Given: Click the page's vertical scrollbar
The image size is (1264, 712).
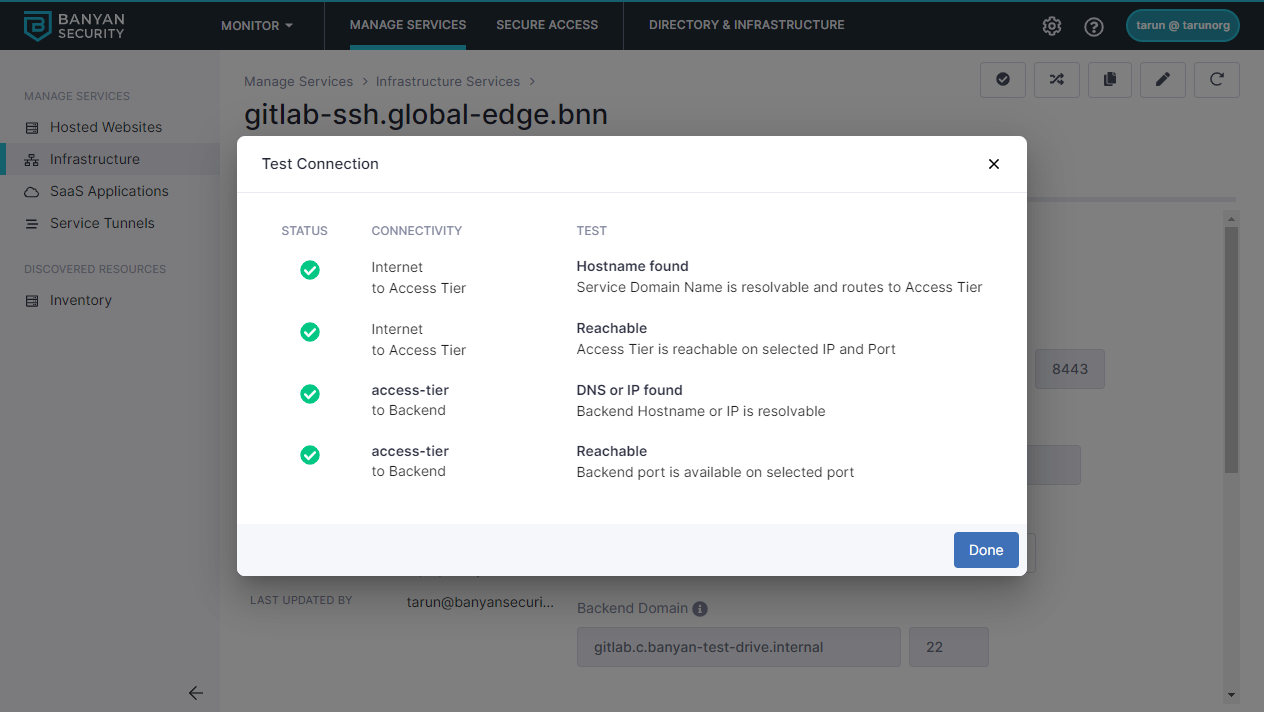Looking at the screenshot, I should 1231,350.
